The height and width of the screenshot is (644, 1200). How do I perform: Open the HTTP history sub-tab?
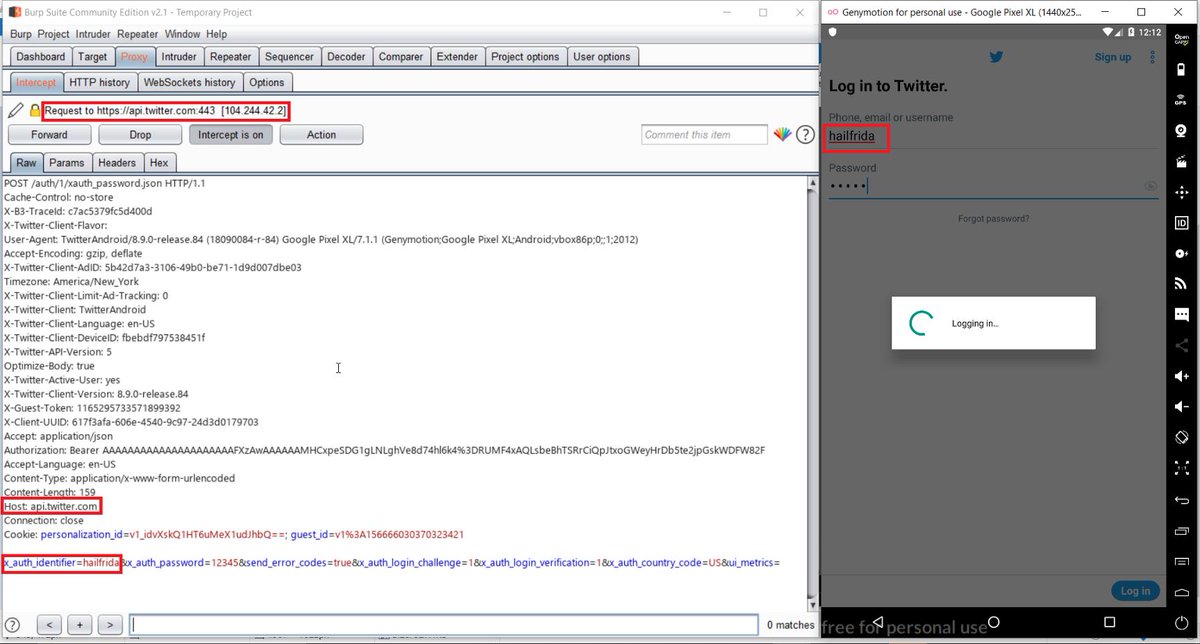click(100, 82)
